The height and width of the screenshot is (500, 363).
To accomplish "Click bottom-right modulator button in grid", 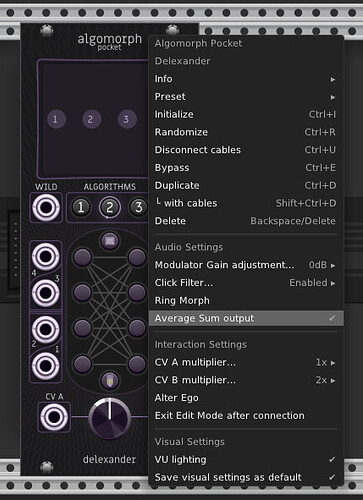I will tap(137, 363).
